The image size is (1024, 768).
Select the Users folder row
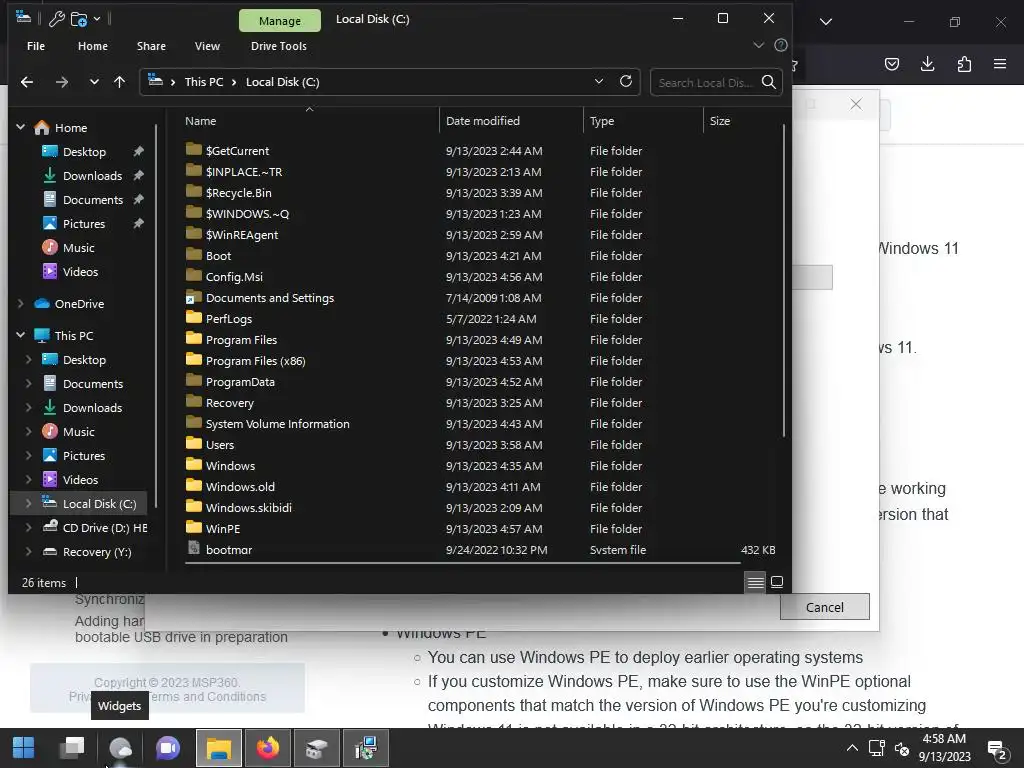coord(480,445)
